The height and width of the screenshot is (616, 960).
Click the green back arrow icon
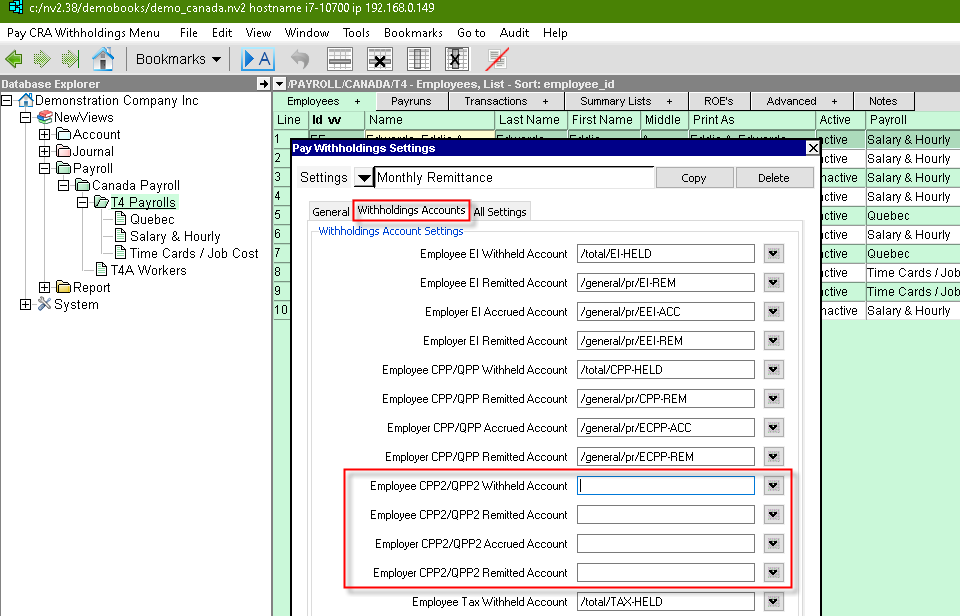click(14, 59)
